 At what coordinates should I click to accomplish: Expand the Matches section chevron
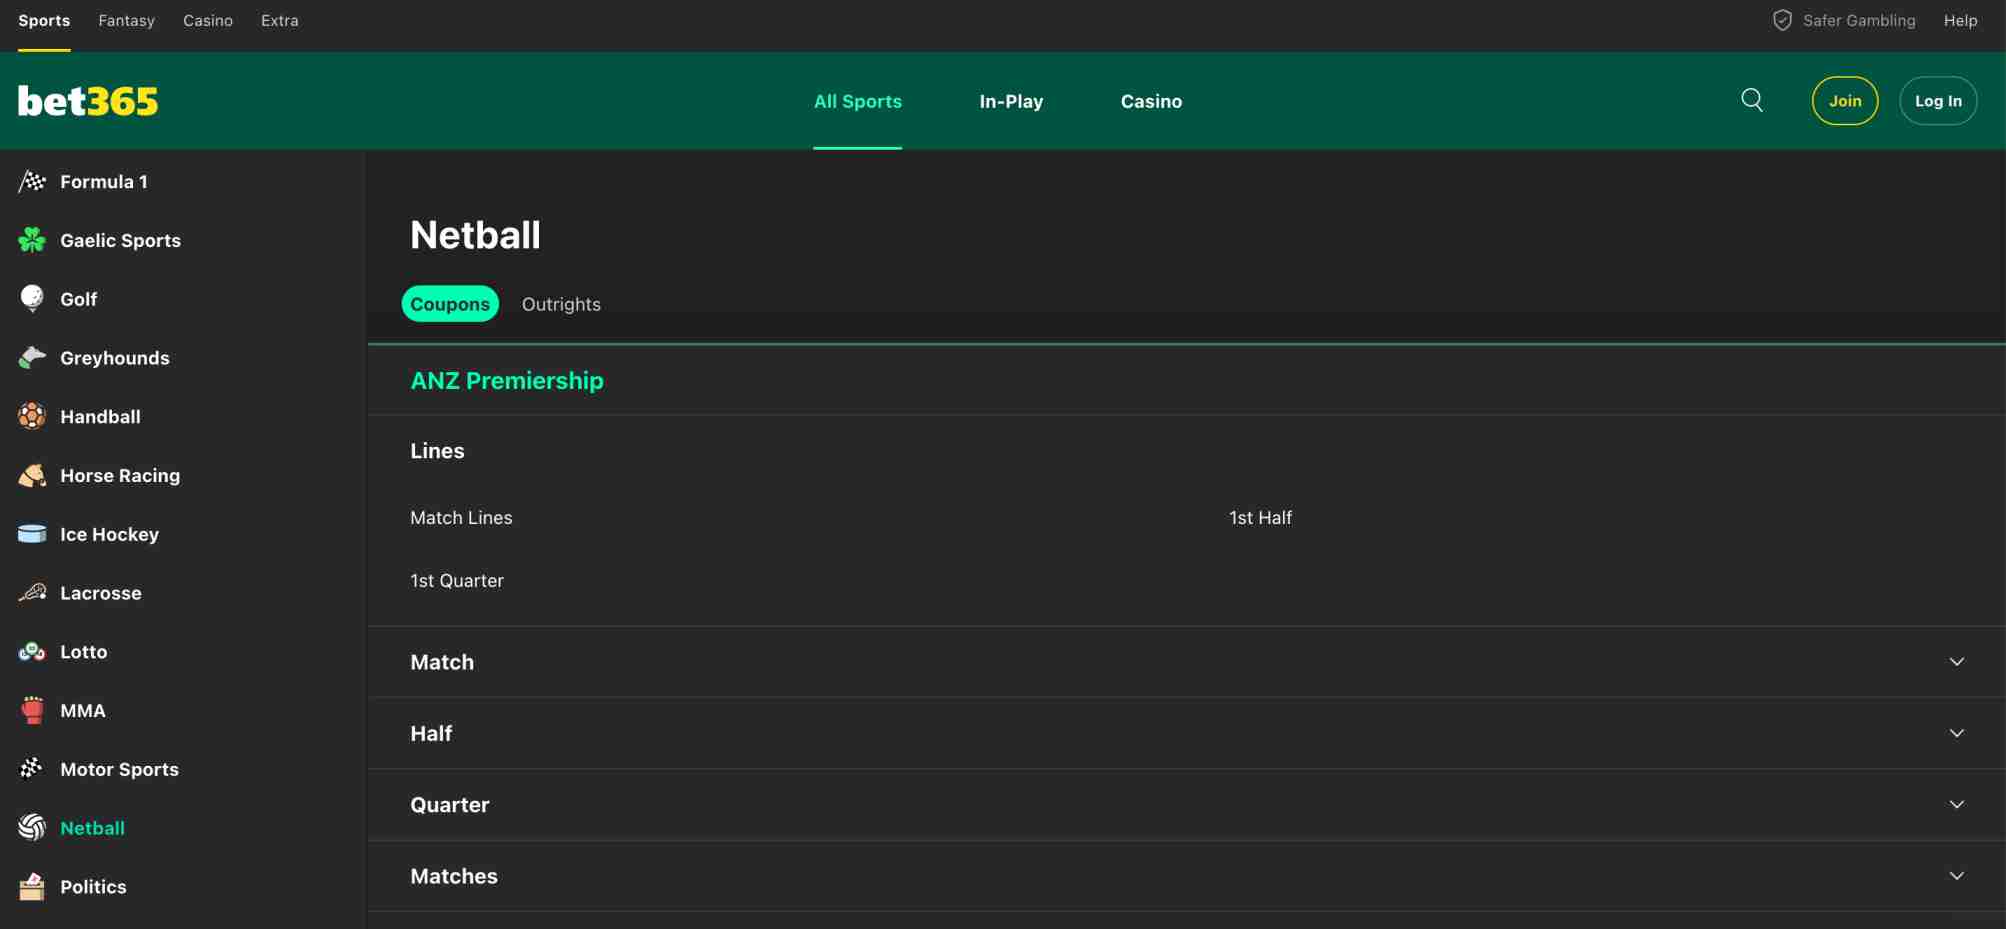pyautogui.click(x=1957, y=876)
